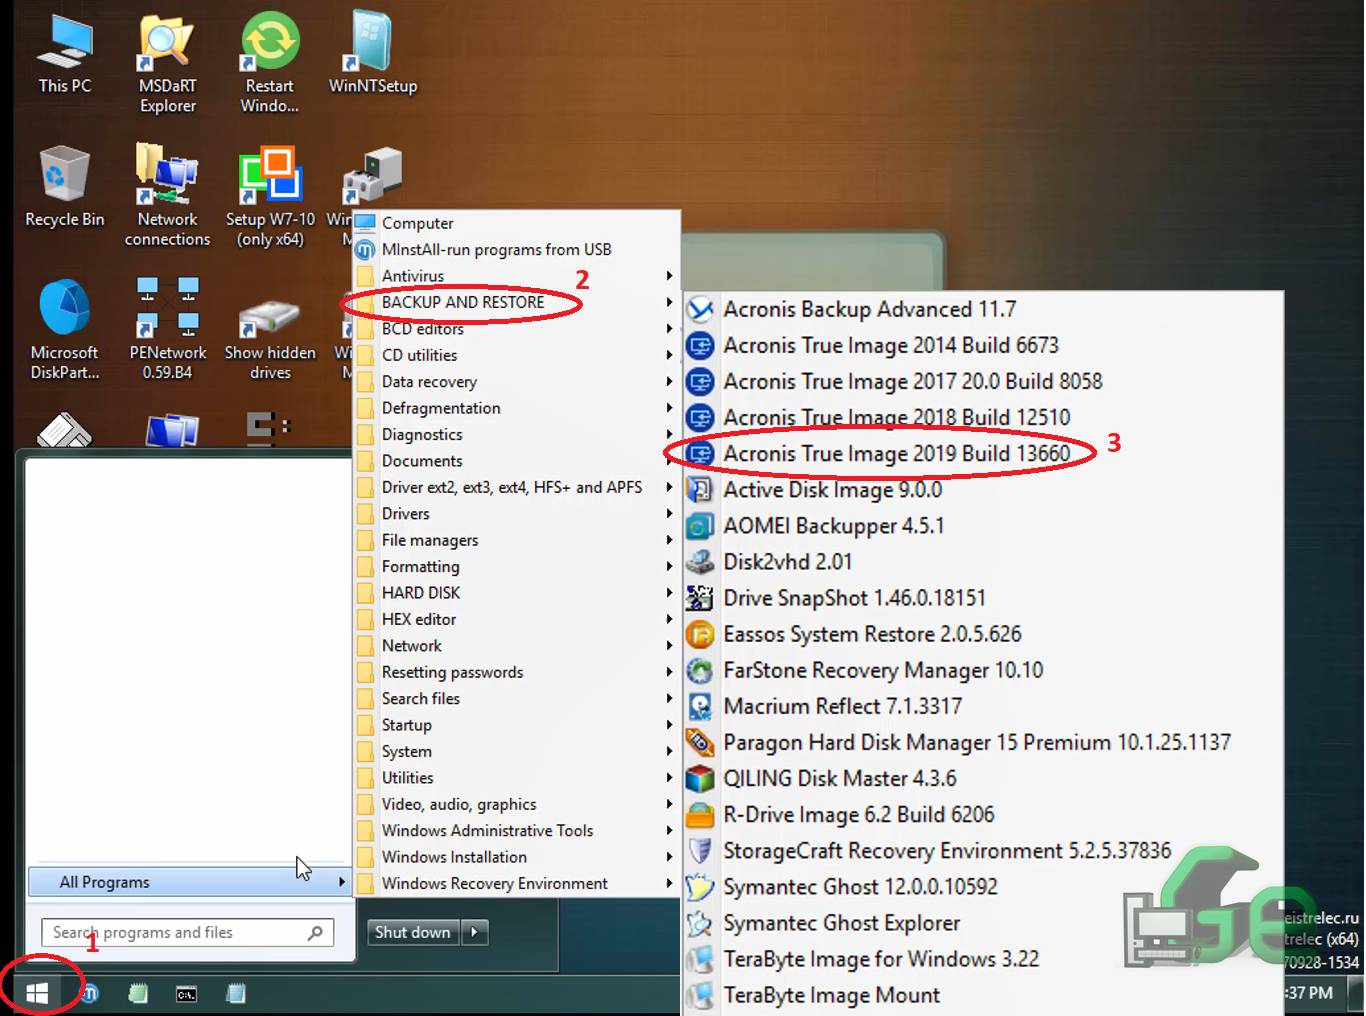Expand CD utilities folder
Viewport: 1366px width, 1016px height.
(x=516, y=355)
